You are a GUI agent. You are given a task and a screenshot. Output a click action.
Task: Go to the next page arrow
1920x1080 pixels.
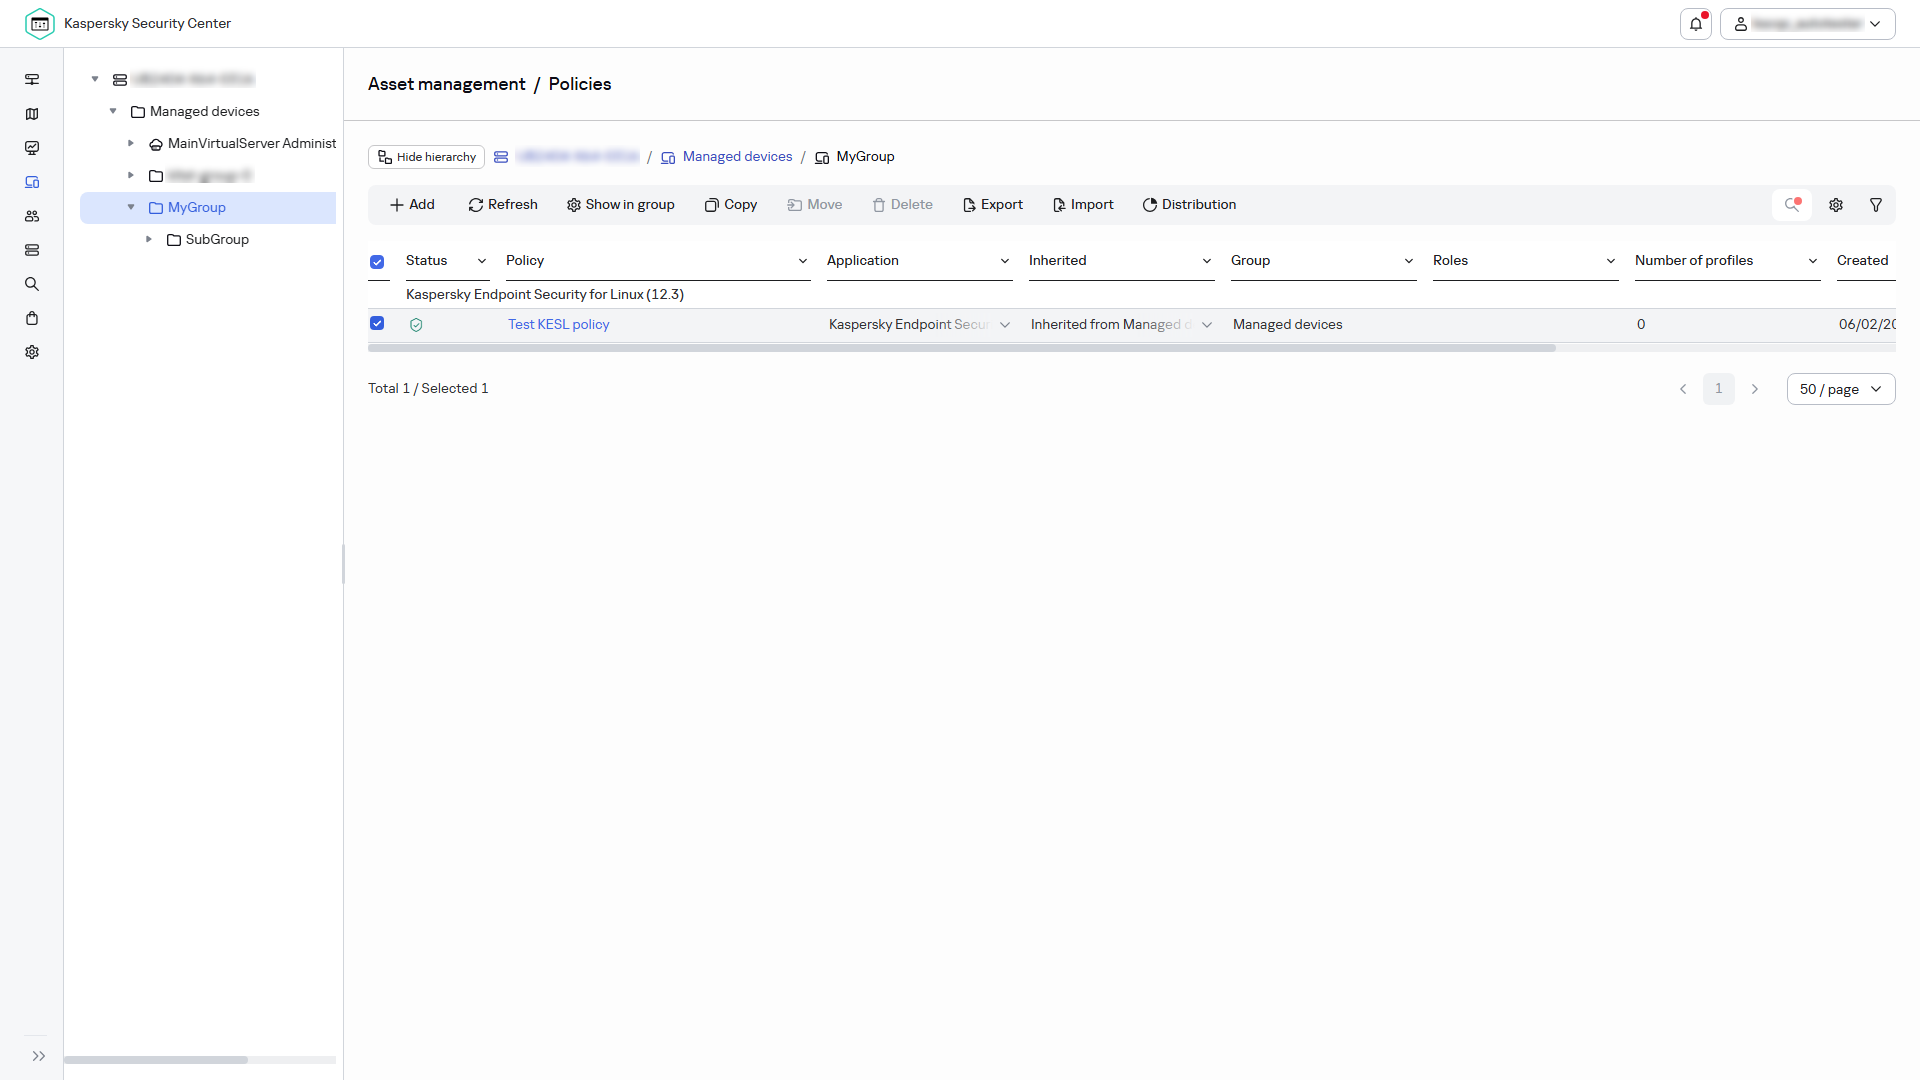1755,389
